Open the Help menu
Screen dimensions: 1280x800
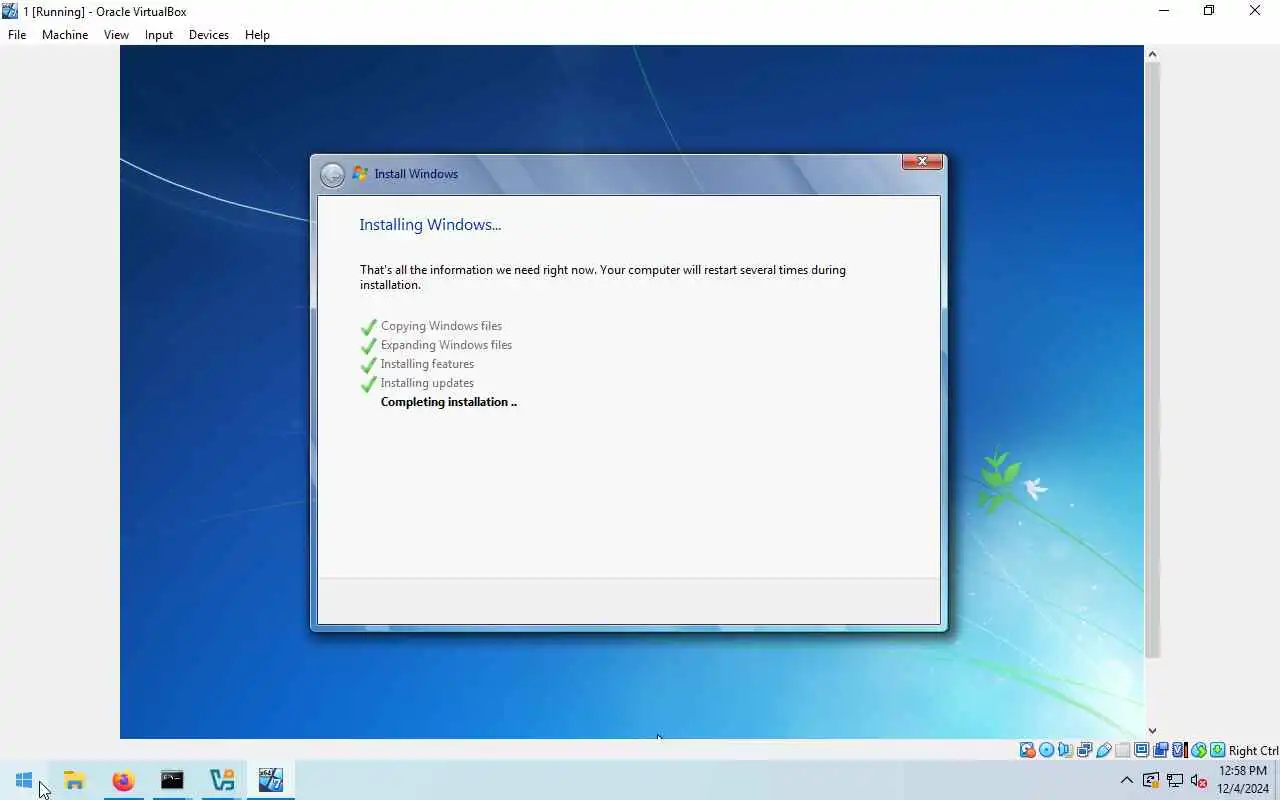(x=257, y=34)
